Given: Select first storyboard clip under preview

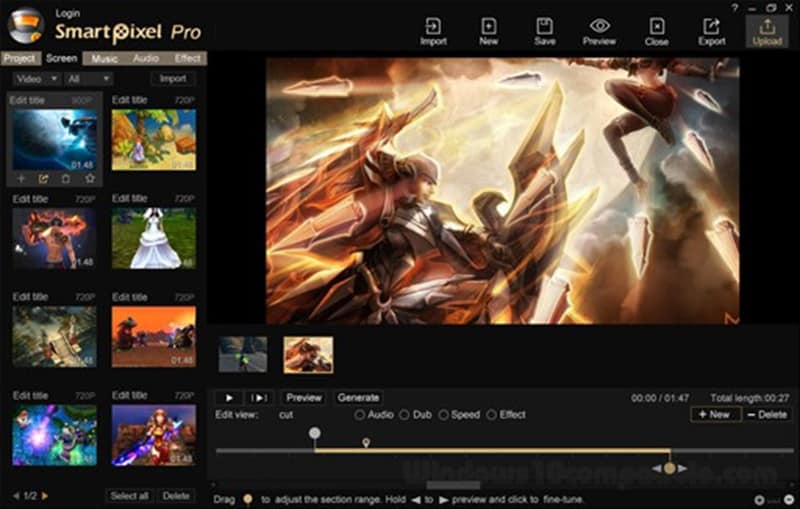Looking at the screenshot, I should [x=243, y=354].
